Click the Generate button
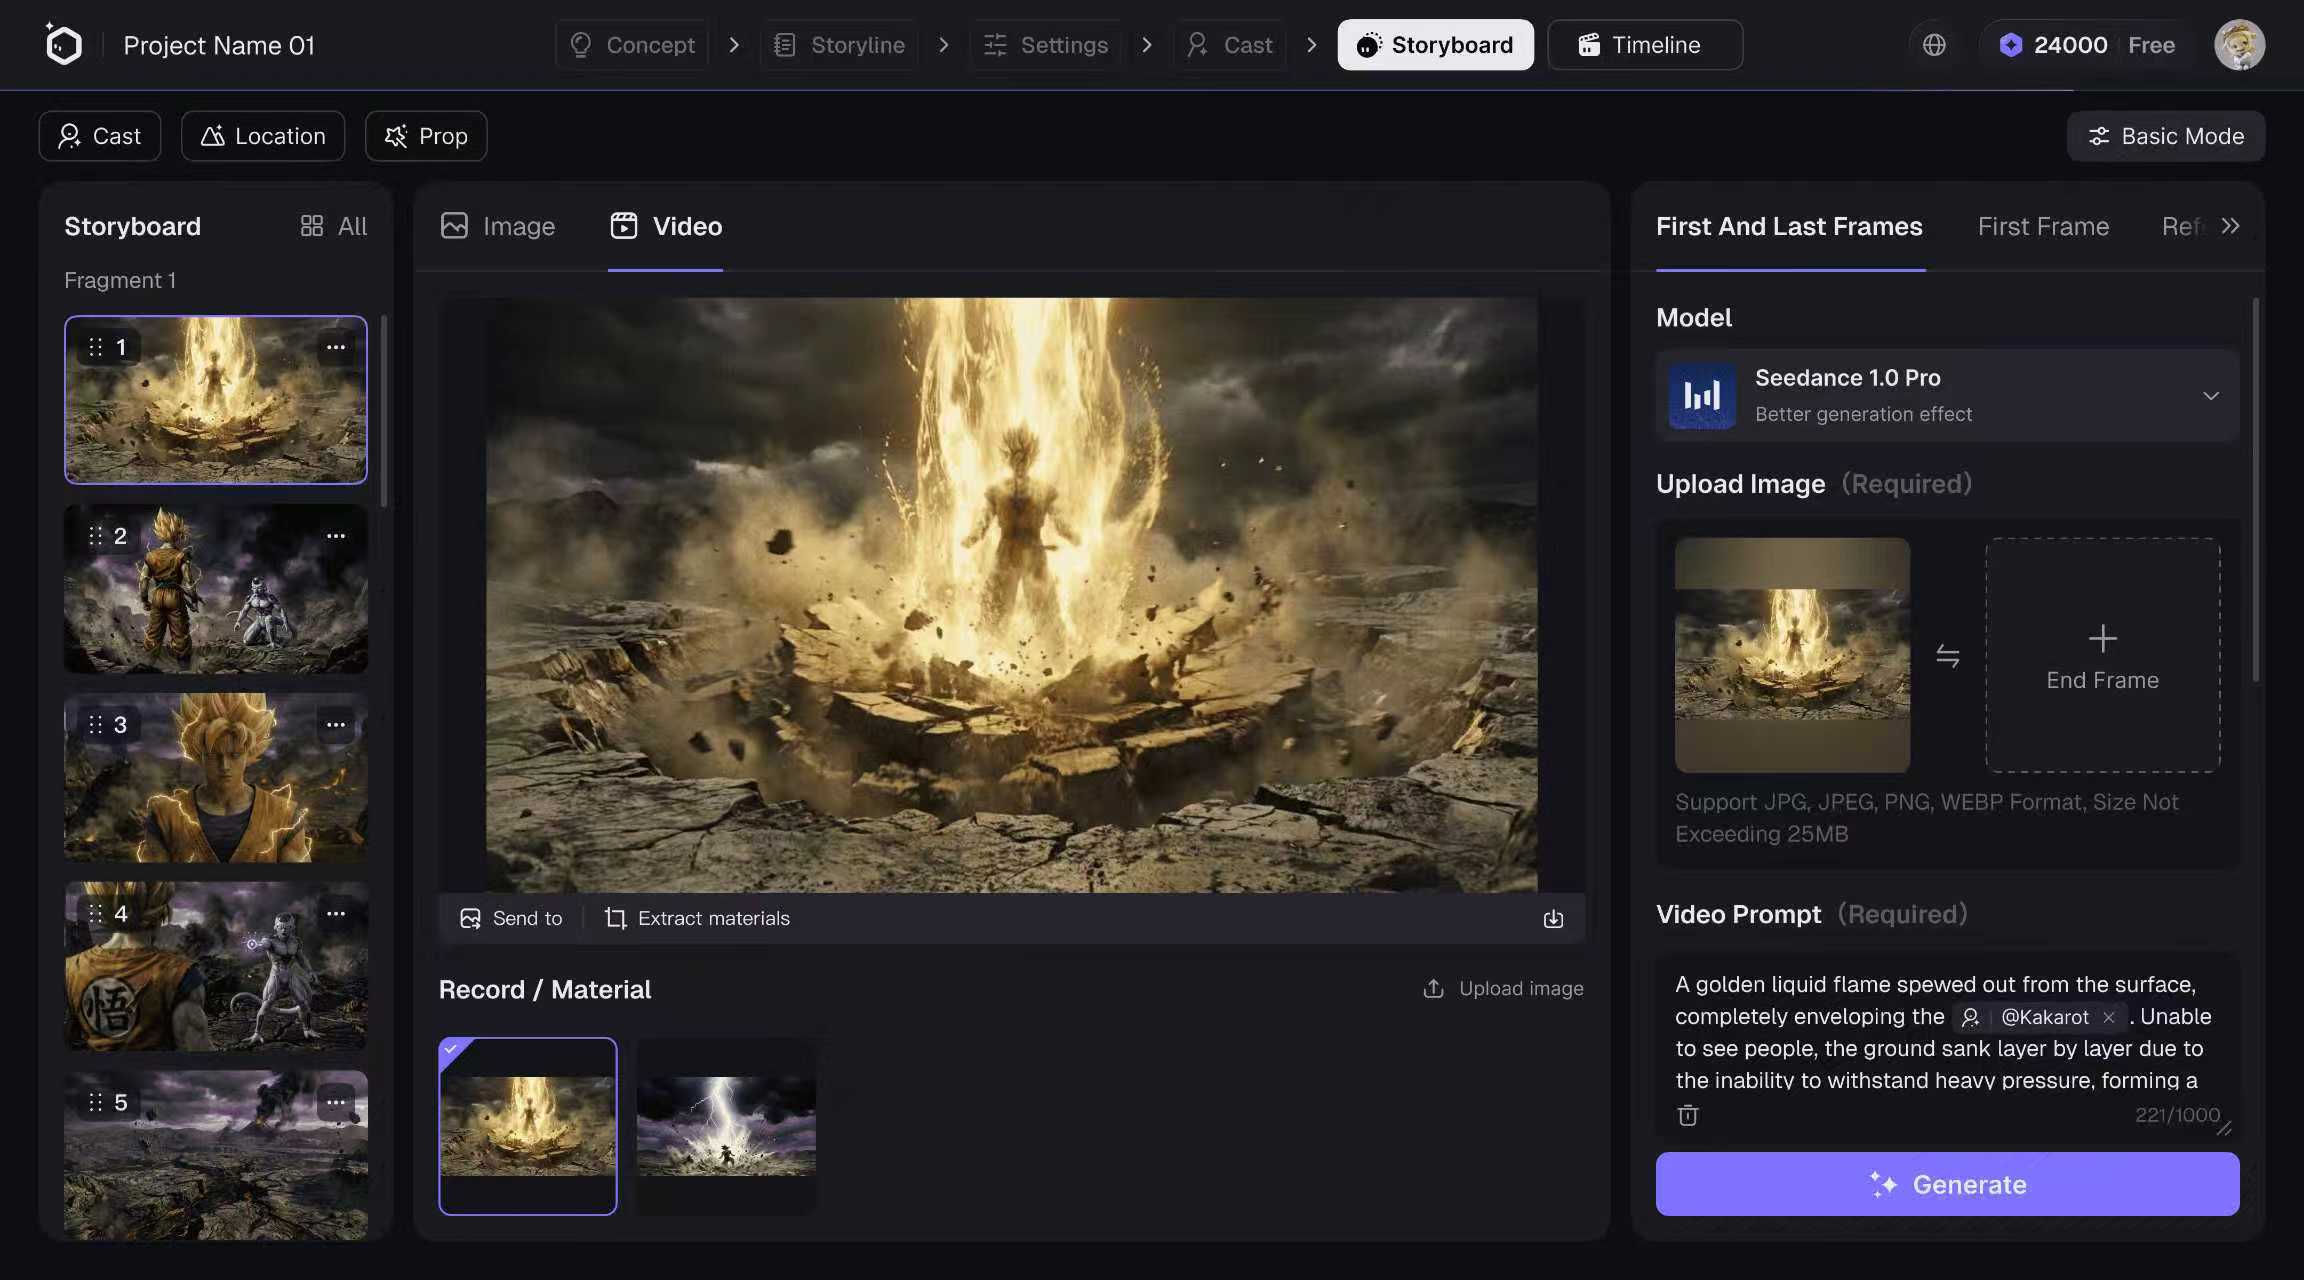 point(1947,1184)
